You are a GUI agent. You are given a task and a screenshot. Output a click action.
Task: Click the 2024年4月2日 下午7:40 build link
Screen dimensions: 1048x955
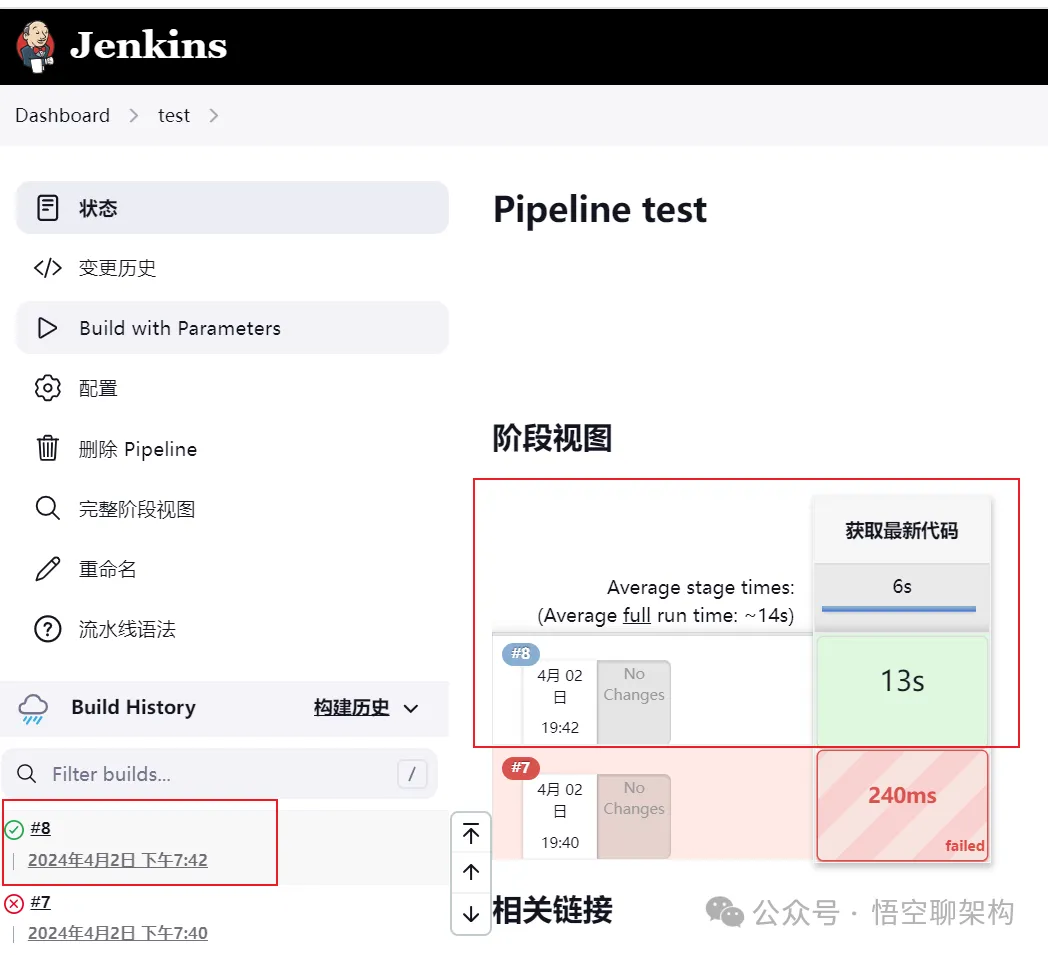pos(118,933)
